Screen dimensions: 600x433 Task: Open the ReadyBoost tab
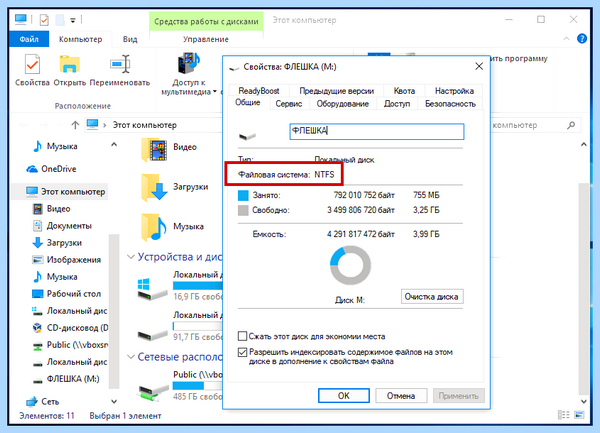point(259,91)
